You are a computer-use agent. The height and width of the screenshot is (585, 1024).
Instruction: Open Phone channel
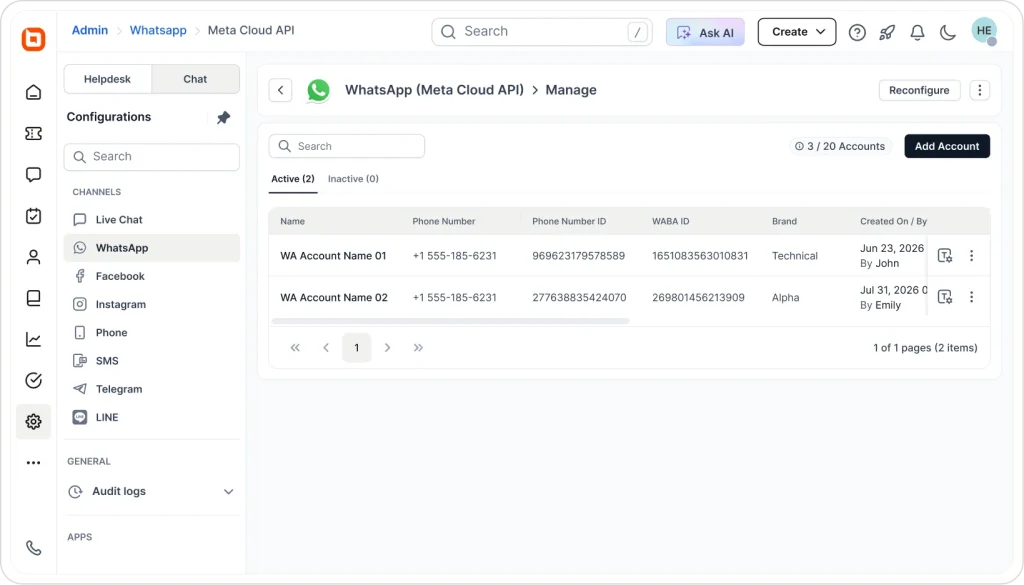click(x=152, y=332)
